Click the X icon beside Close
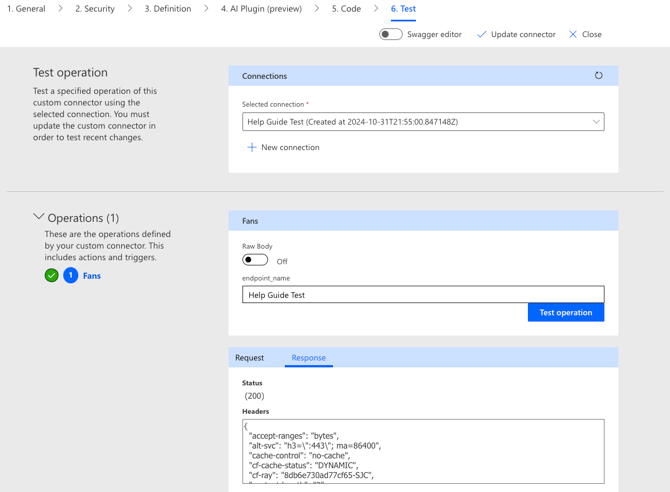 (573, 34)
